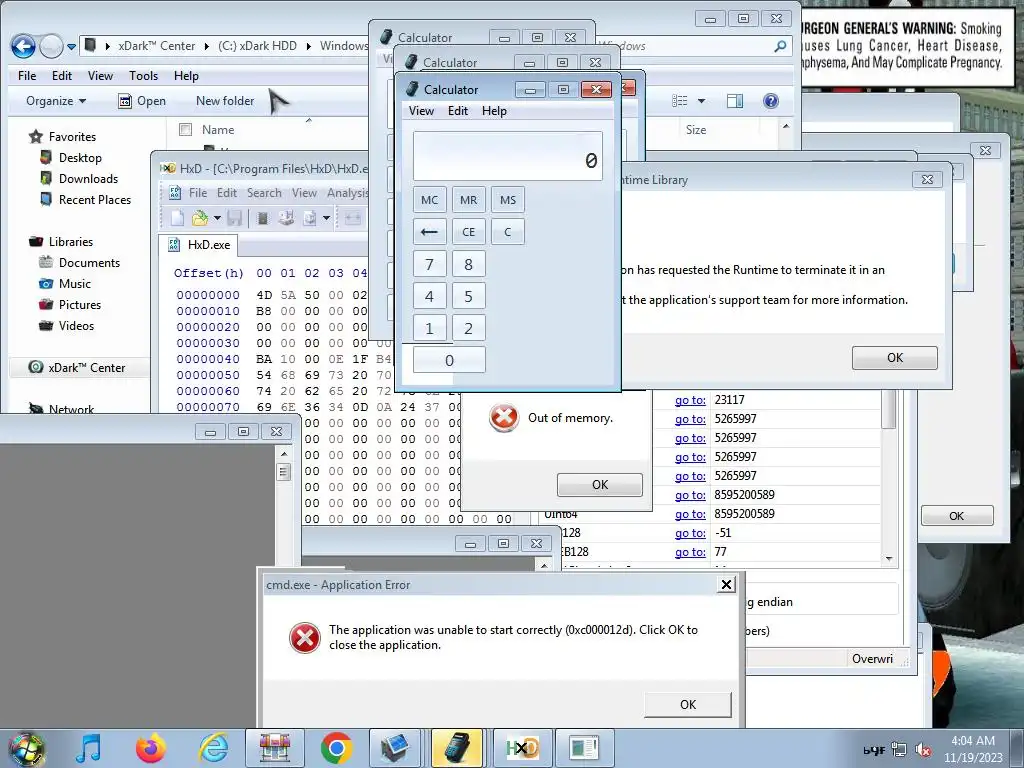Click the HxD Open disk icon

pos(285,218)
